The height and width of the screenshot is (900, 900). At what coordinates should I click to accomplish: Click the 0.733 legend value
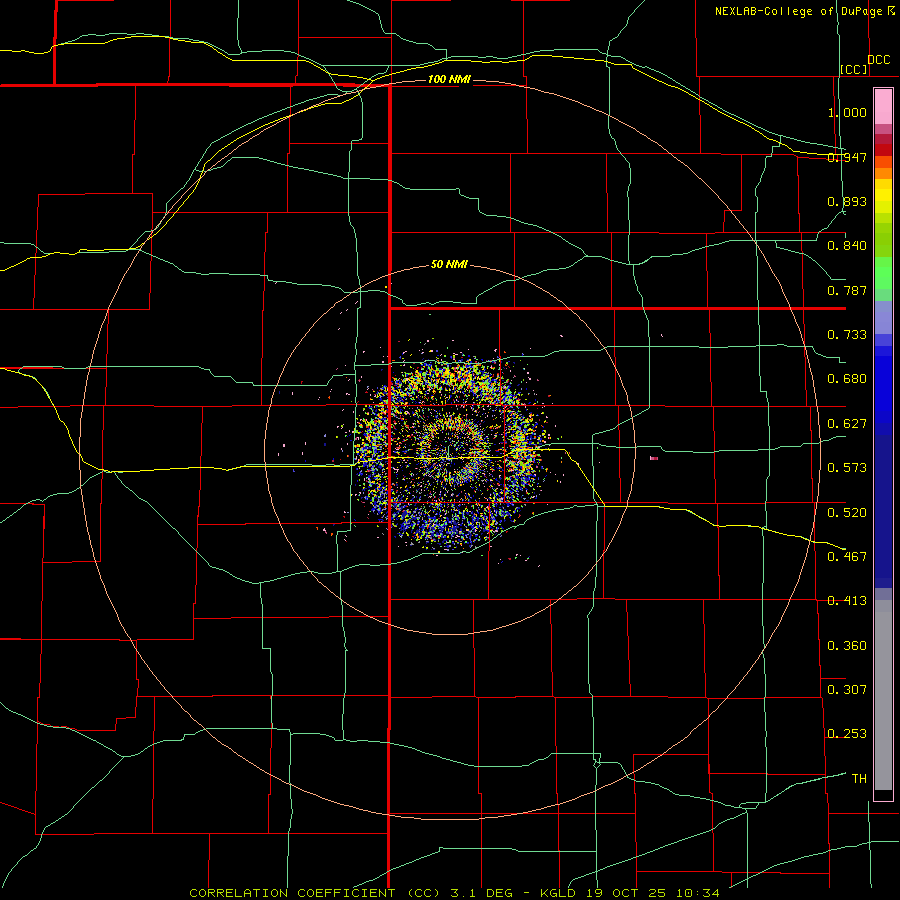847,335
